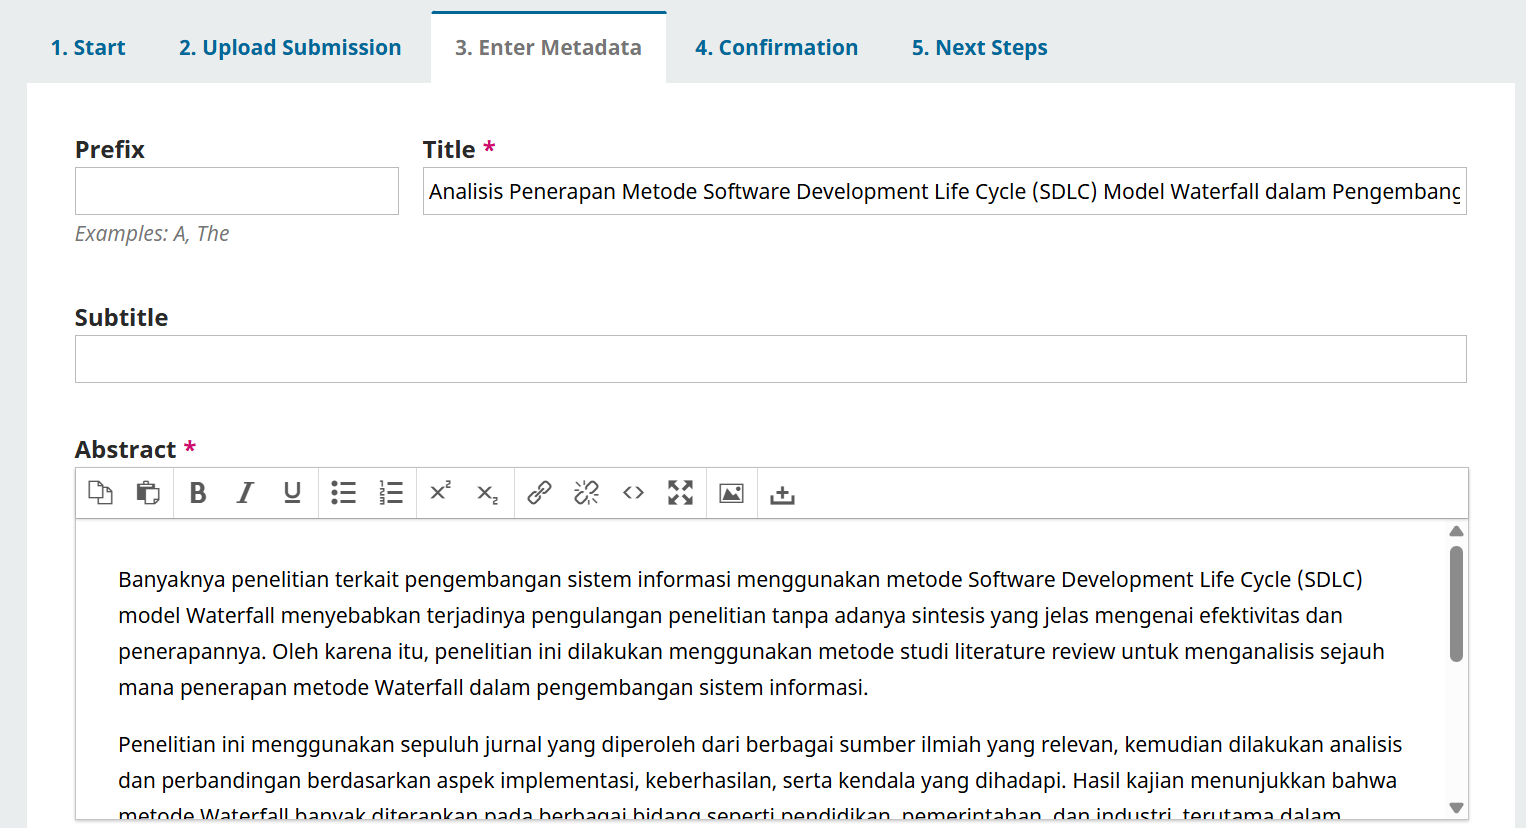Insert an image into abstract
This screenshot has height=828, width=1526.
[x=732, y=493]
